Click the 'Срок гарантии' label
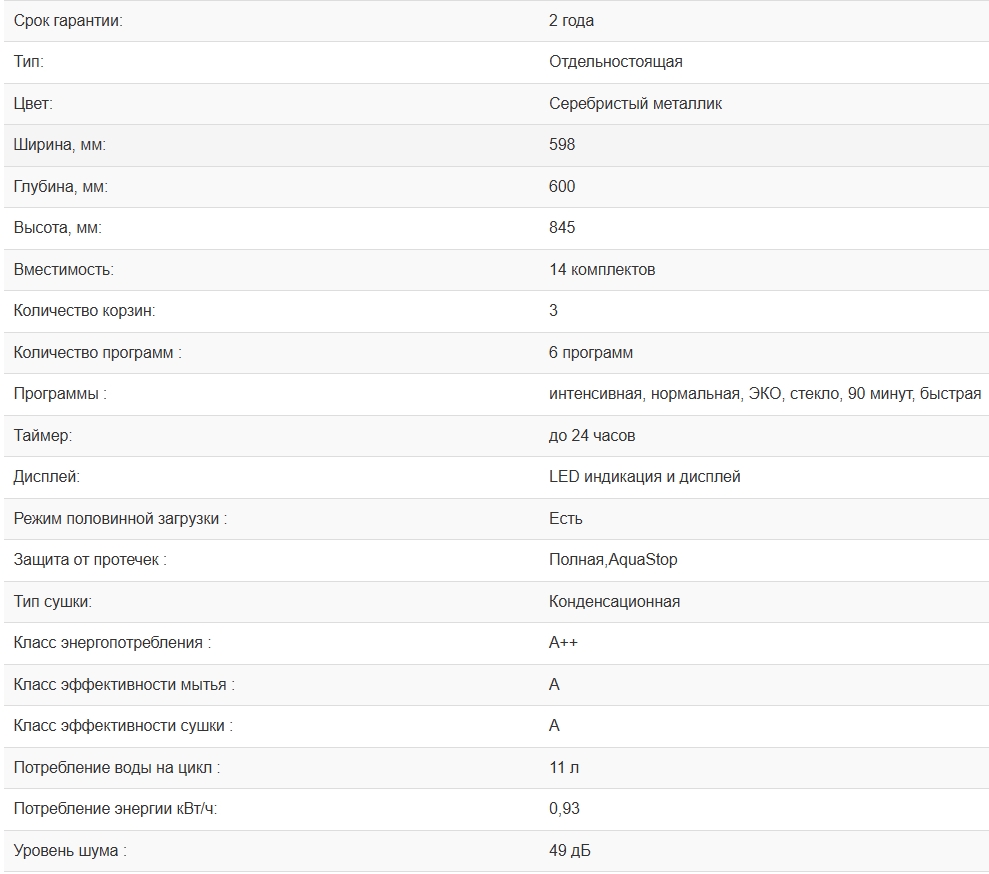The image size is (989, 874). pyautogui.click(x=68, y=20)
